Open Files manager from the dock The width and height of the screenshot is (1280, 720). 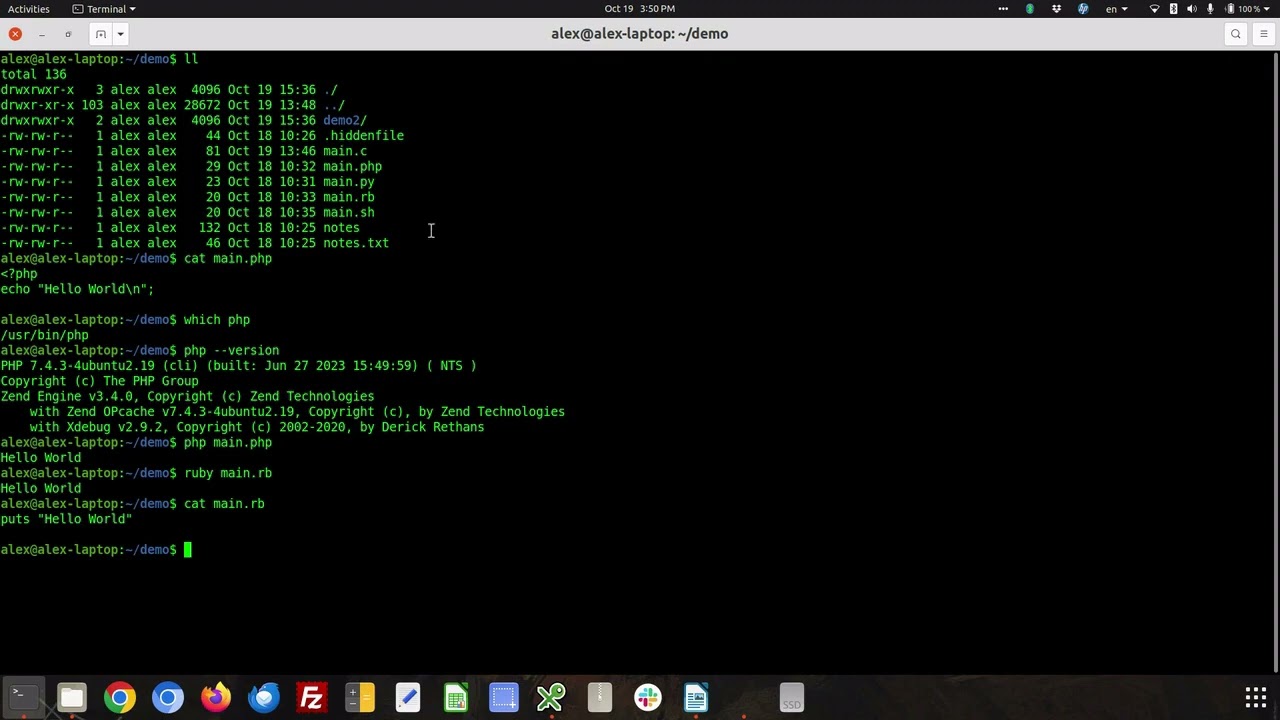tap(72, 697)
